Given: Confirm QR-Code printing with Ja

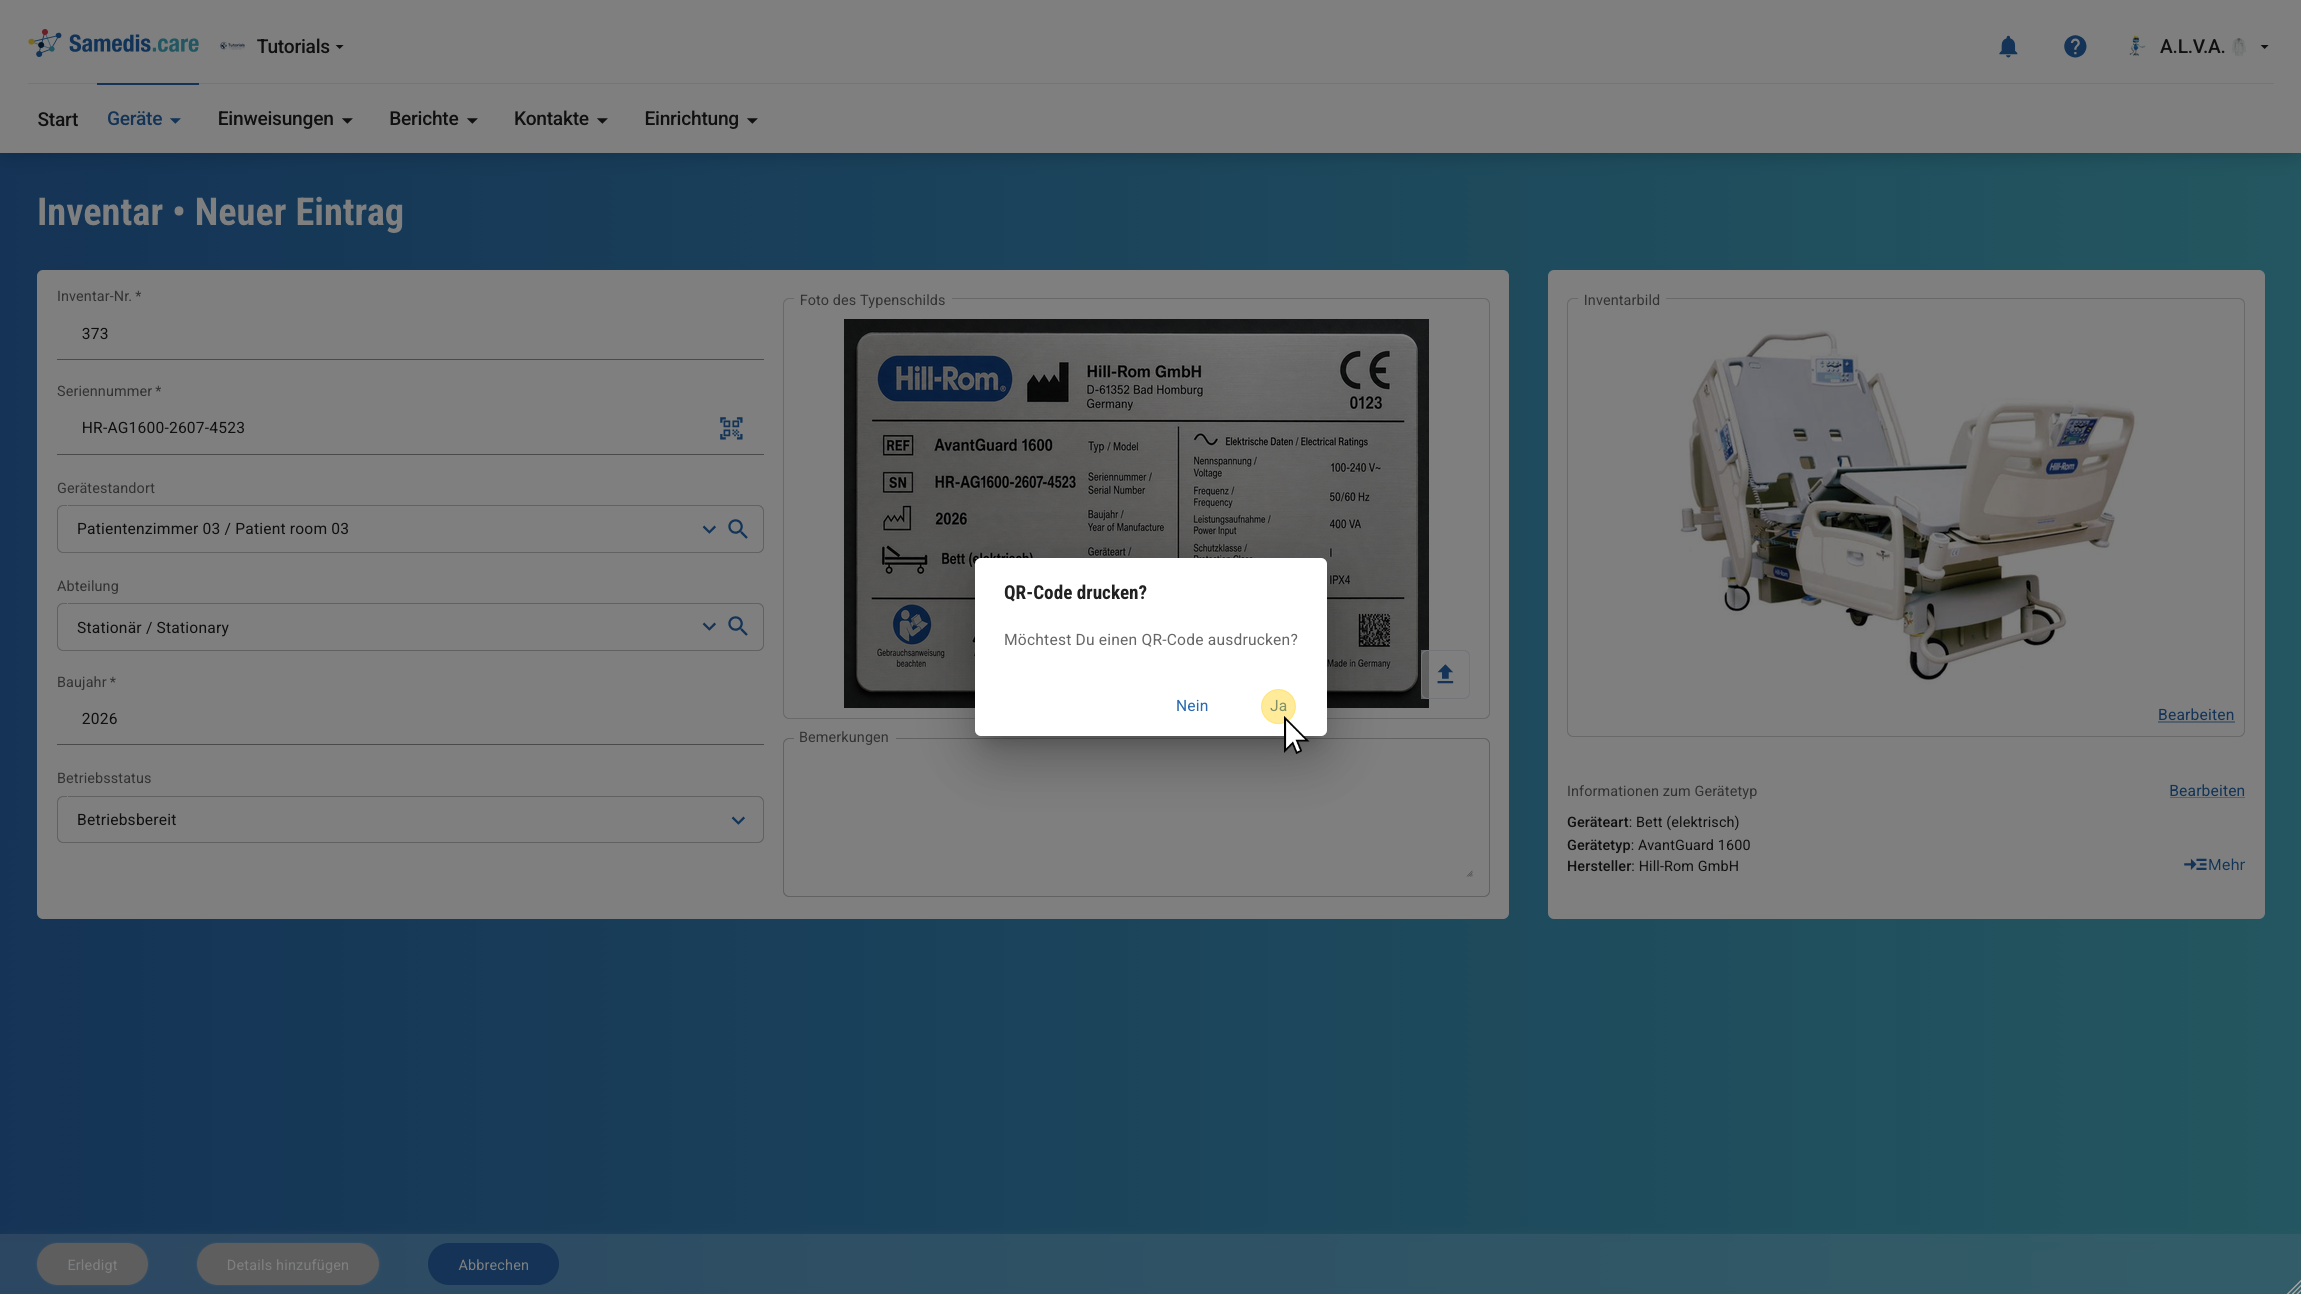Looking at the screenshot, I should pos(1278,706).
